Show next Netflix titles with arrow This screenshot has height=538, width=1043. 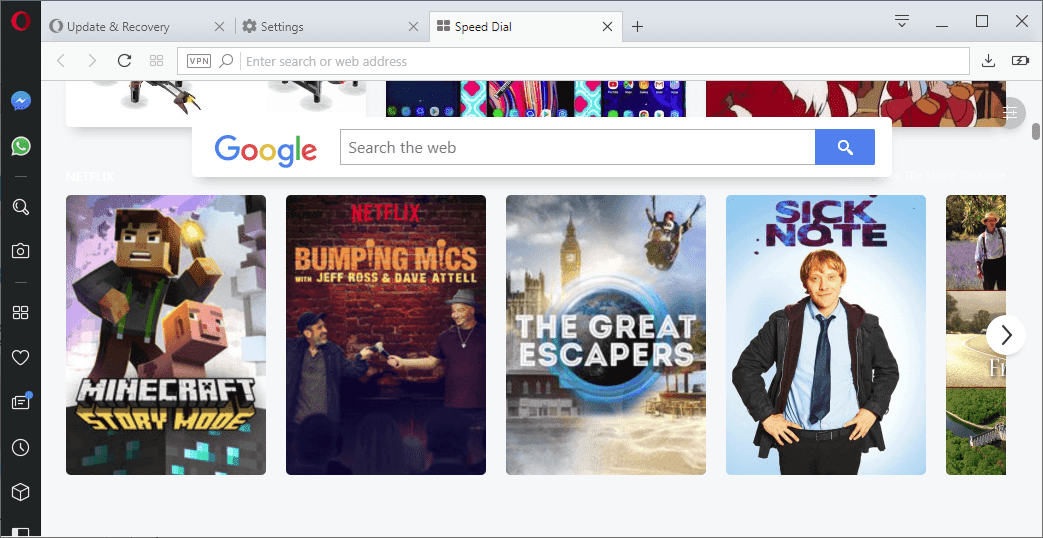(x=1006, y=335)
